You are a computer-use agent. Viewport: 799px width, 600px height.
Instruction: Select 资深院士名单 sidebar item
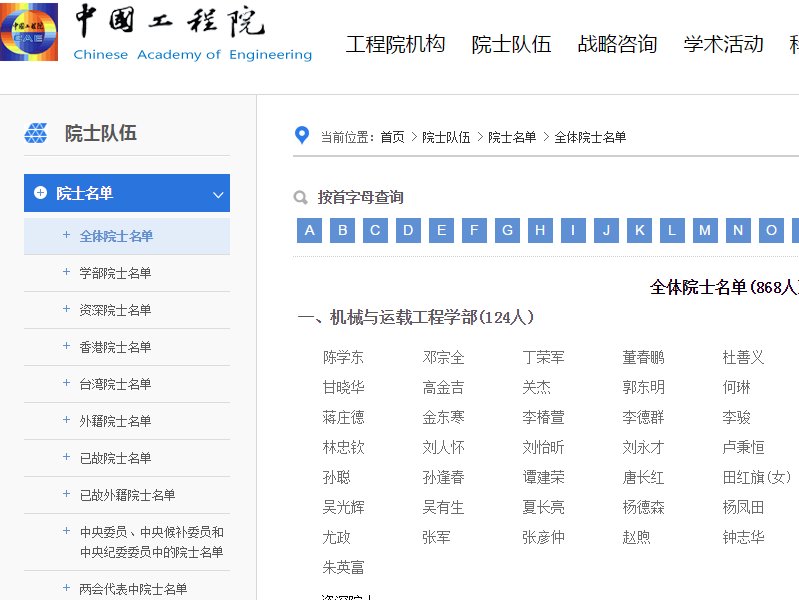click(x=115, y=310)
